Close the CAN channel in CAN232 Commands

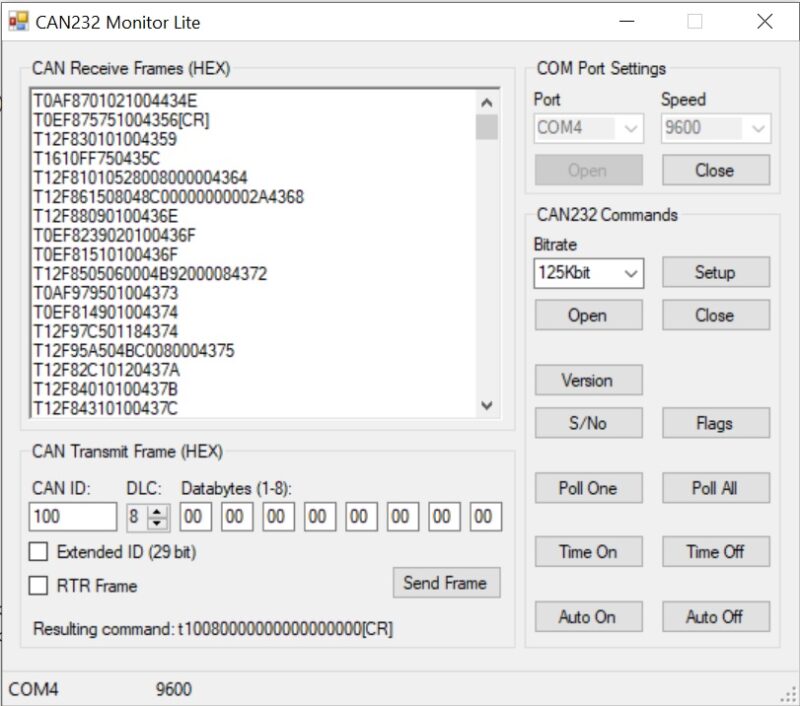pos(716,315)
